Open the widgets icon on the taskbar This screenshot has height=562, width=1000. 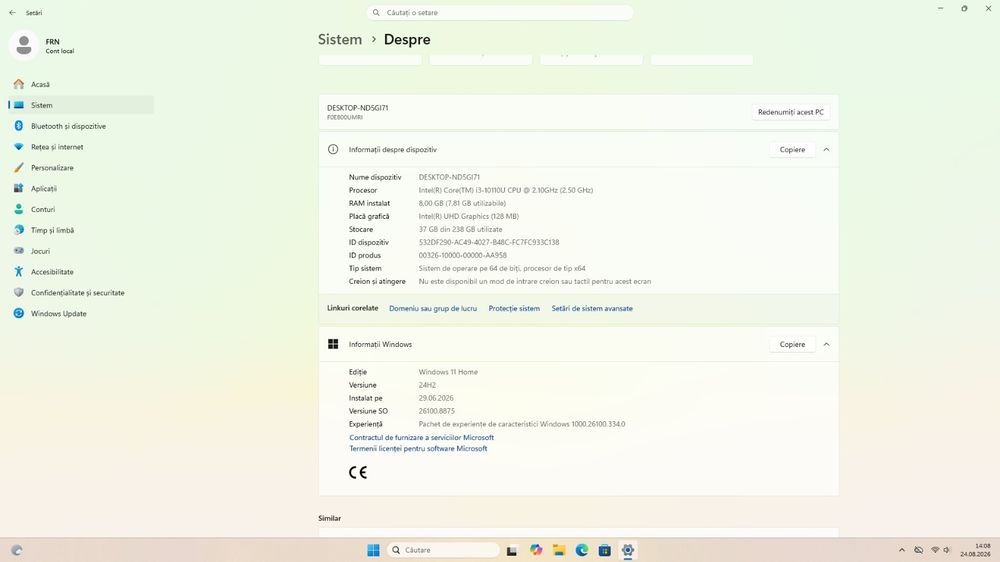click(17, 550)
